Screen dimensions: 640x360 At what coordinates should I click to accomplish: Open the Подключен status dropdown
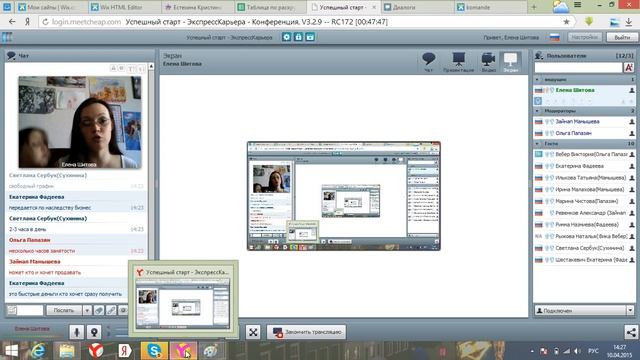(630, 311)
